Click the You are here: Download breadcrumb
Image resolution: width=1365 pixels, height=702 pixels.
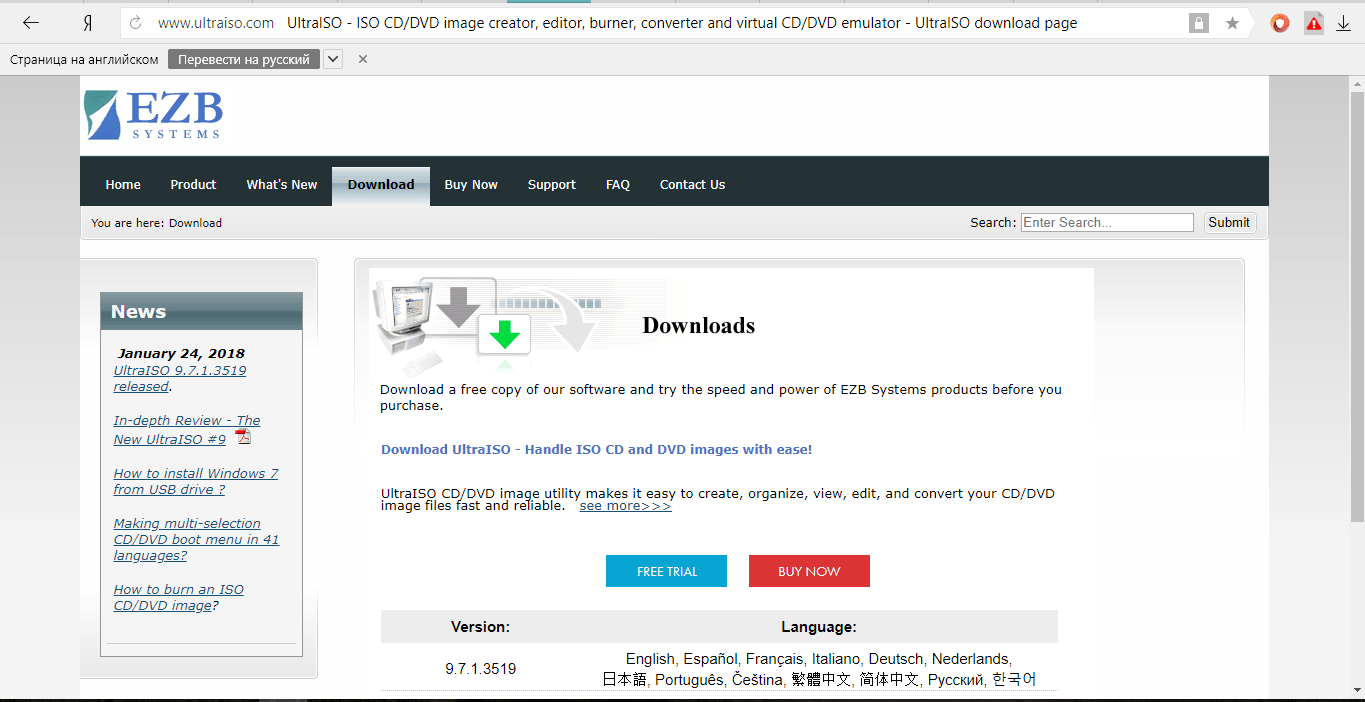[156, 223]
